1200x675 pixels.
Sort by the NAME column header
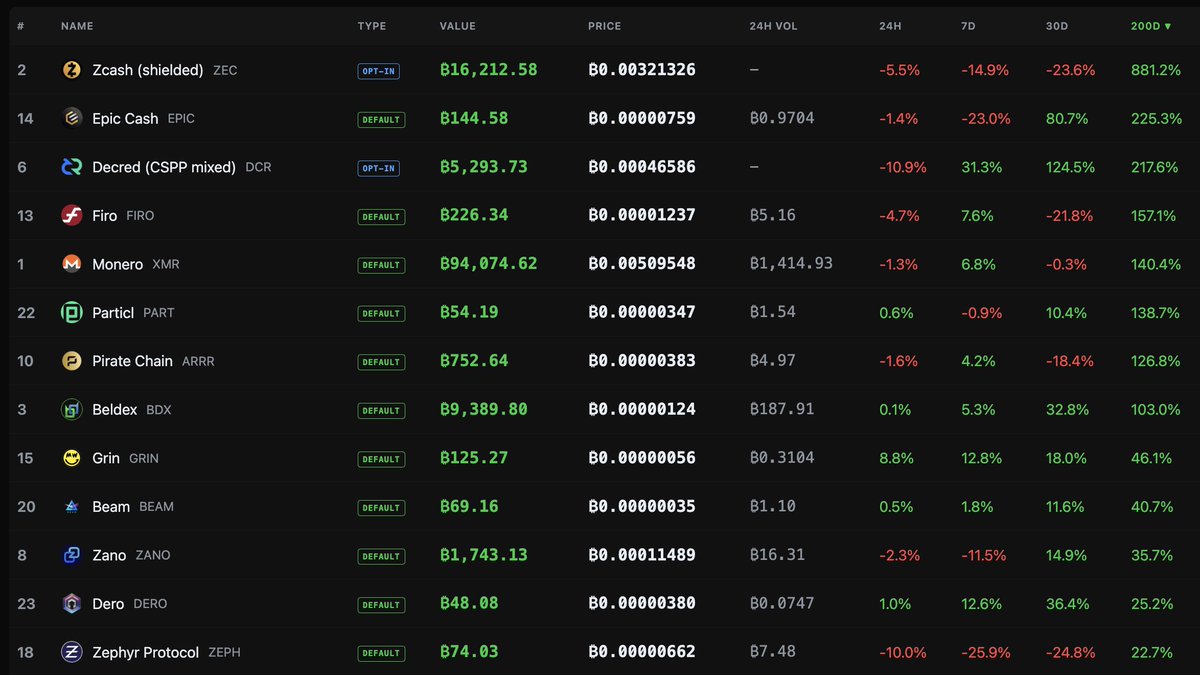(x=77, y=26)
